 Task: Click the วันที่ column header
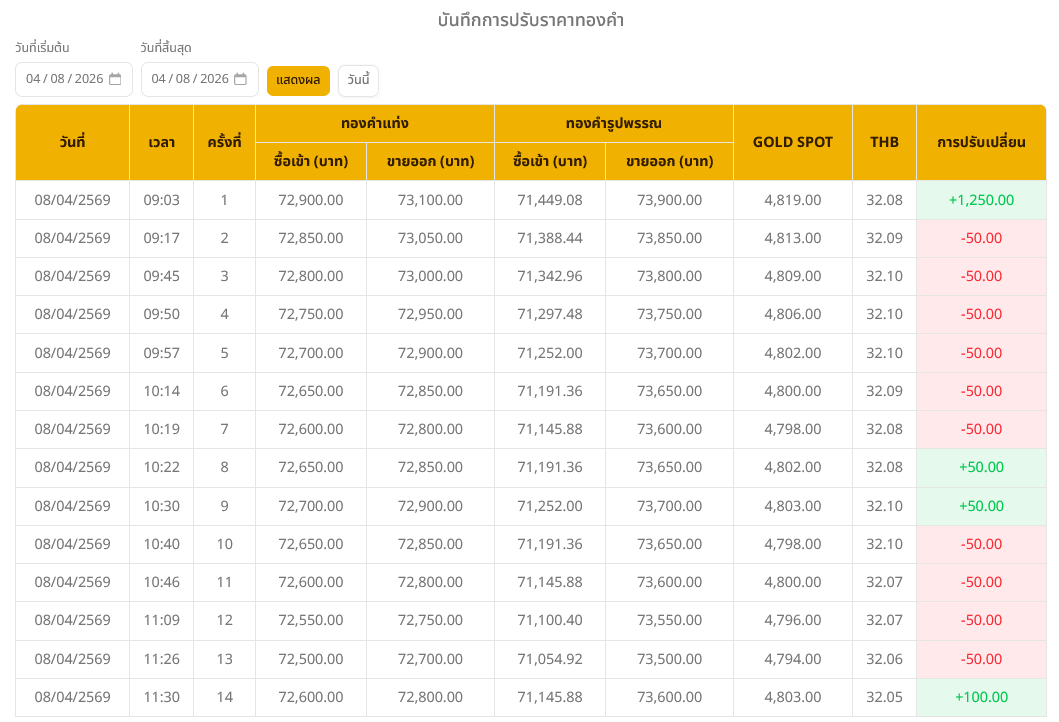[72, 142]
